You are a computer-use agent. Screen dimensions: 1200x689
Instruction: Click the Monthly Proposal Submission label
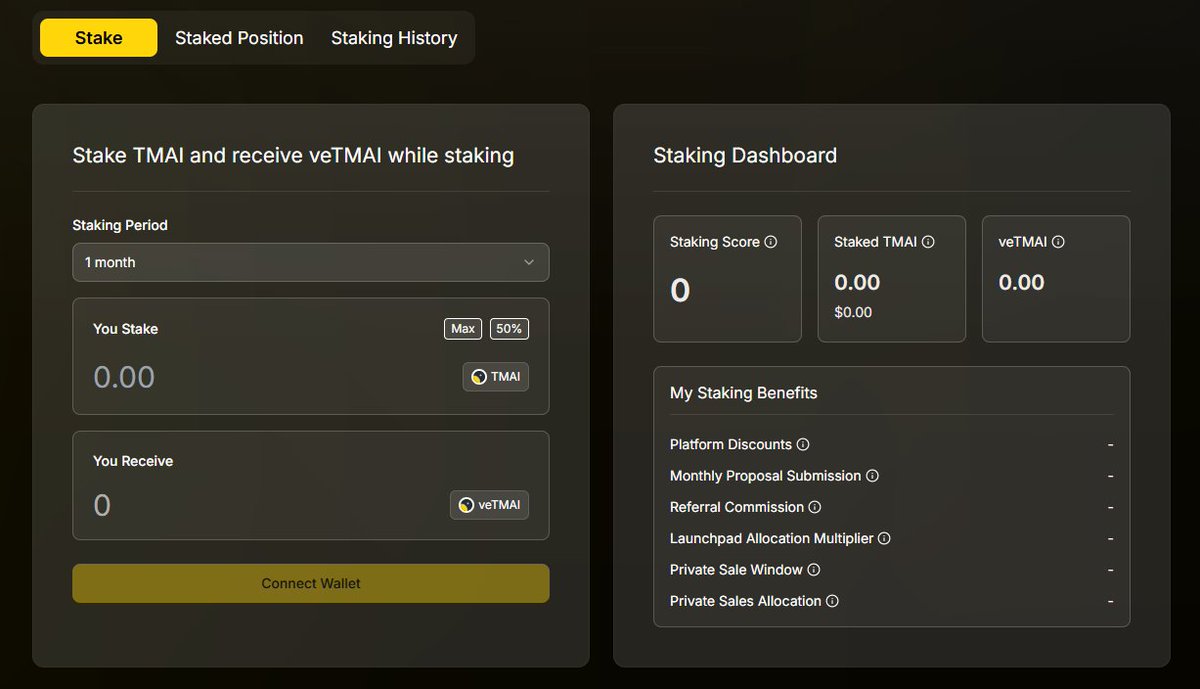pos(765,476)
